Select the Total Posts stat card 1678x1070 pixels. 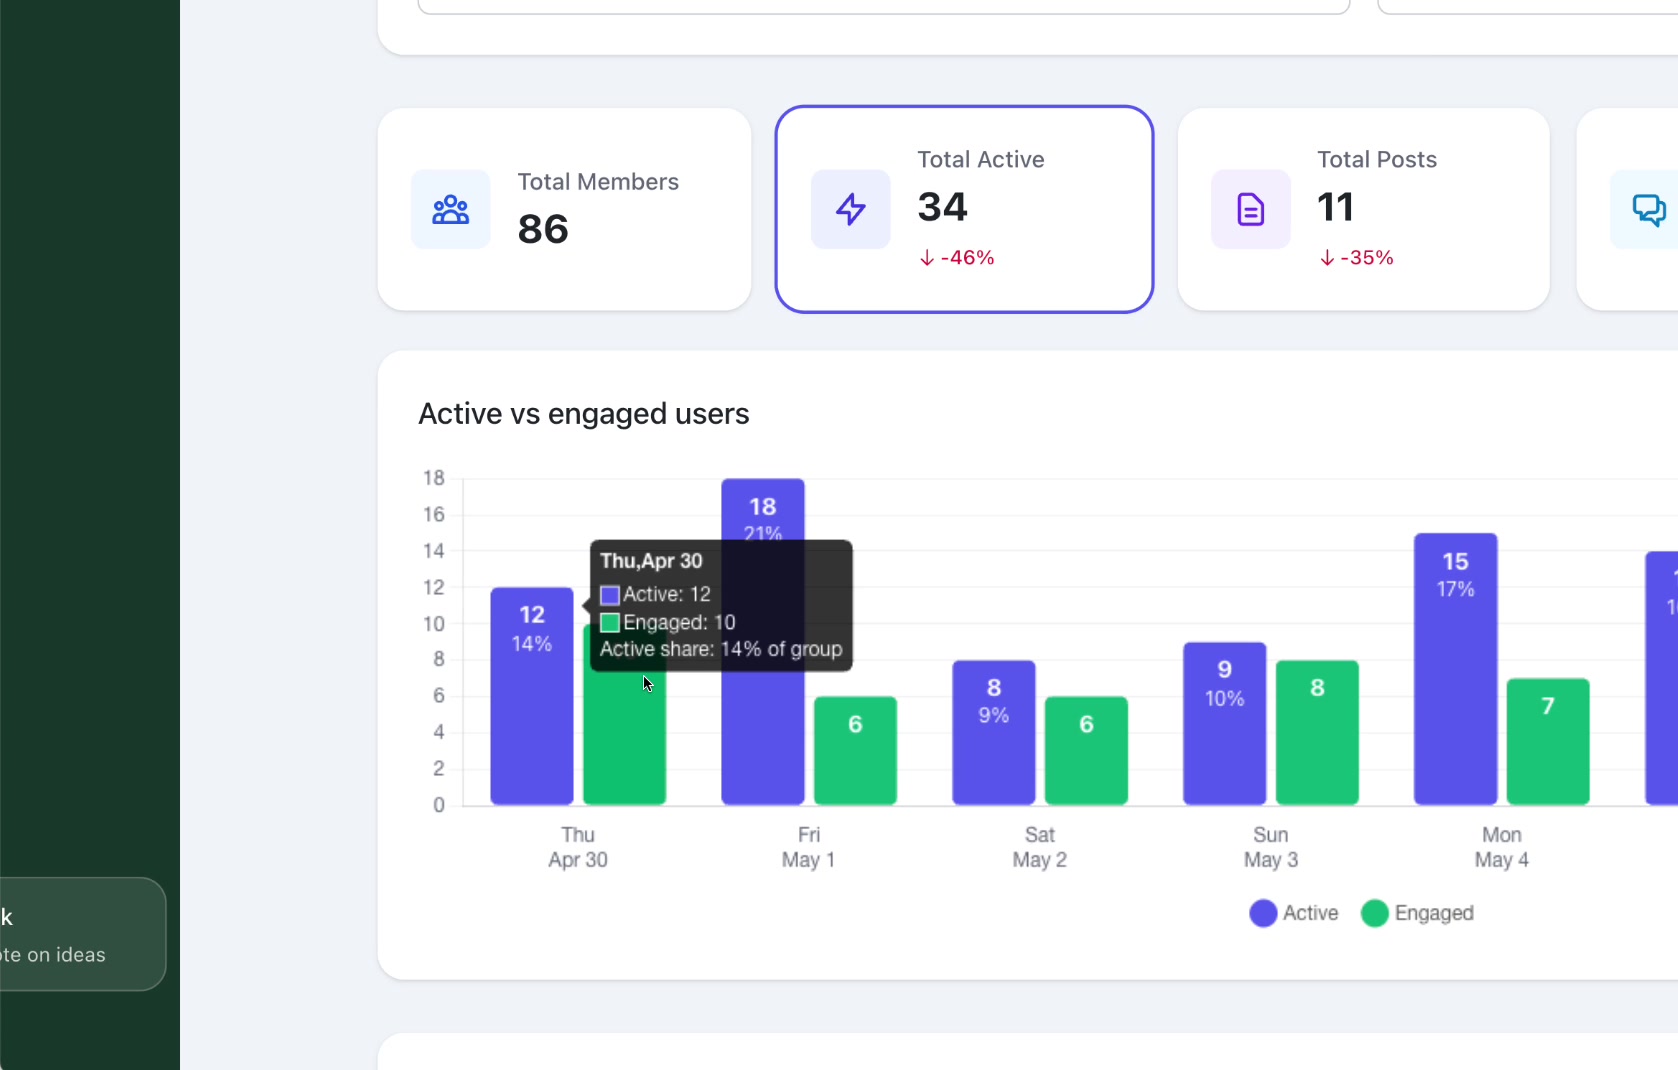(x=1364, y=209)
